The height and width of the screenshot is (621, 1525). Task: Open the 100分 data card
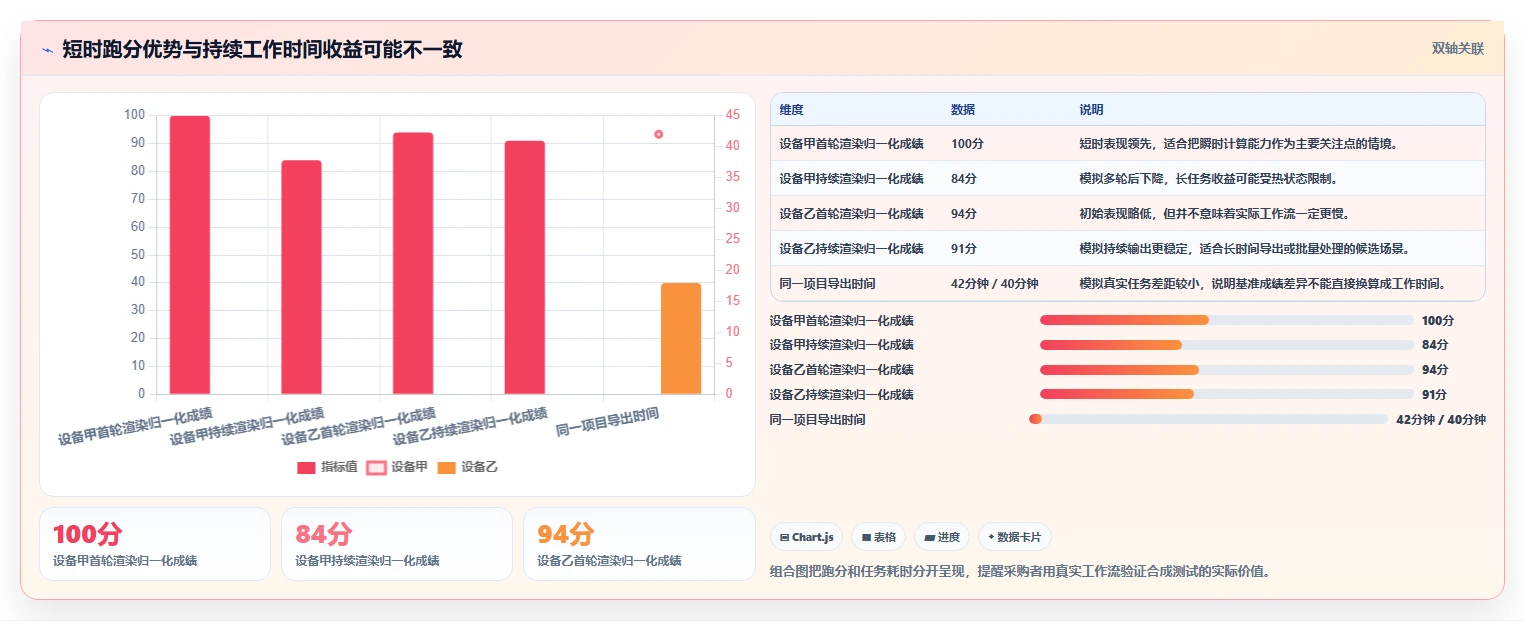tap(155, 544)
